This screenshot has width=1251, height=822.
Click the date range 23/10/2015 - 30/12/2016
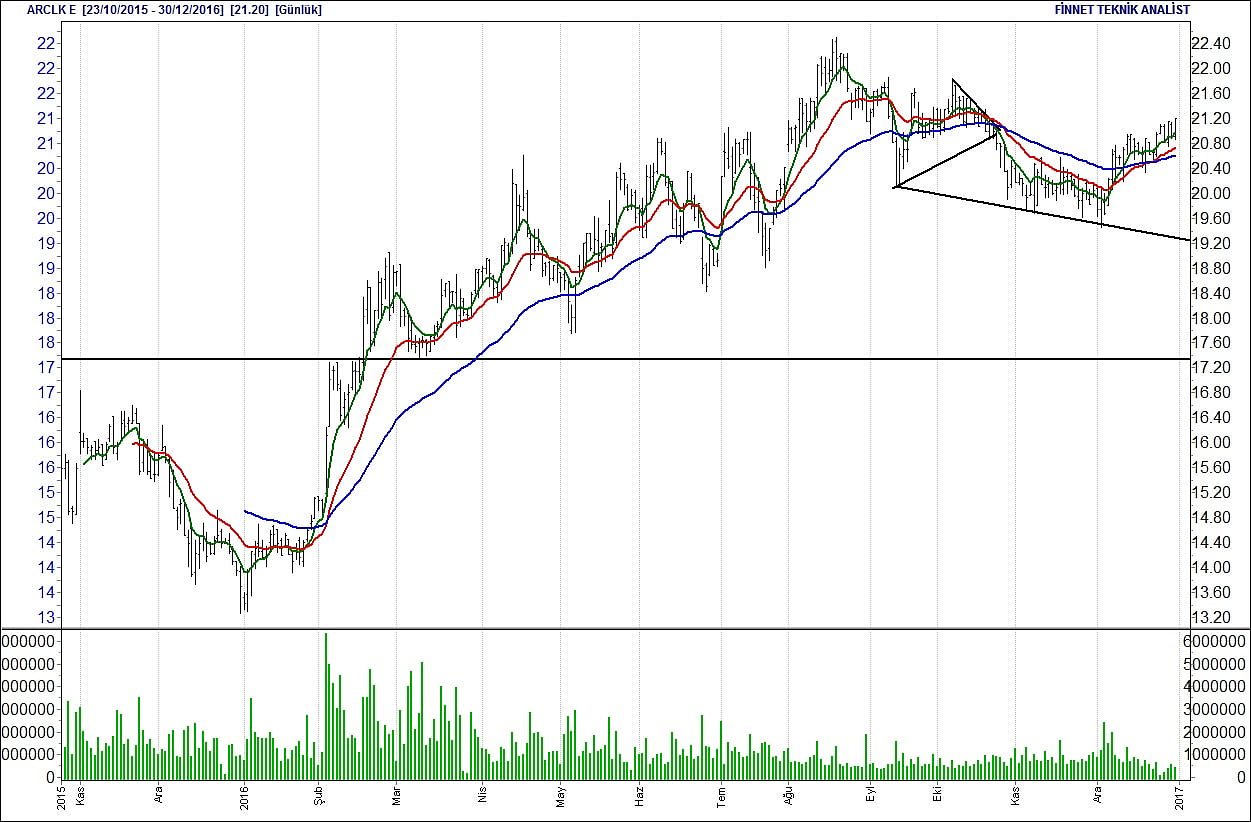[x=154, y=10]
